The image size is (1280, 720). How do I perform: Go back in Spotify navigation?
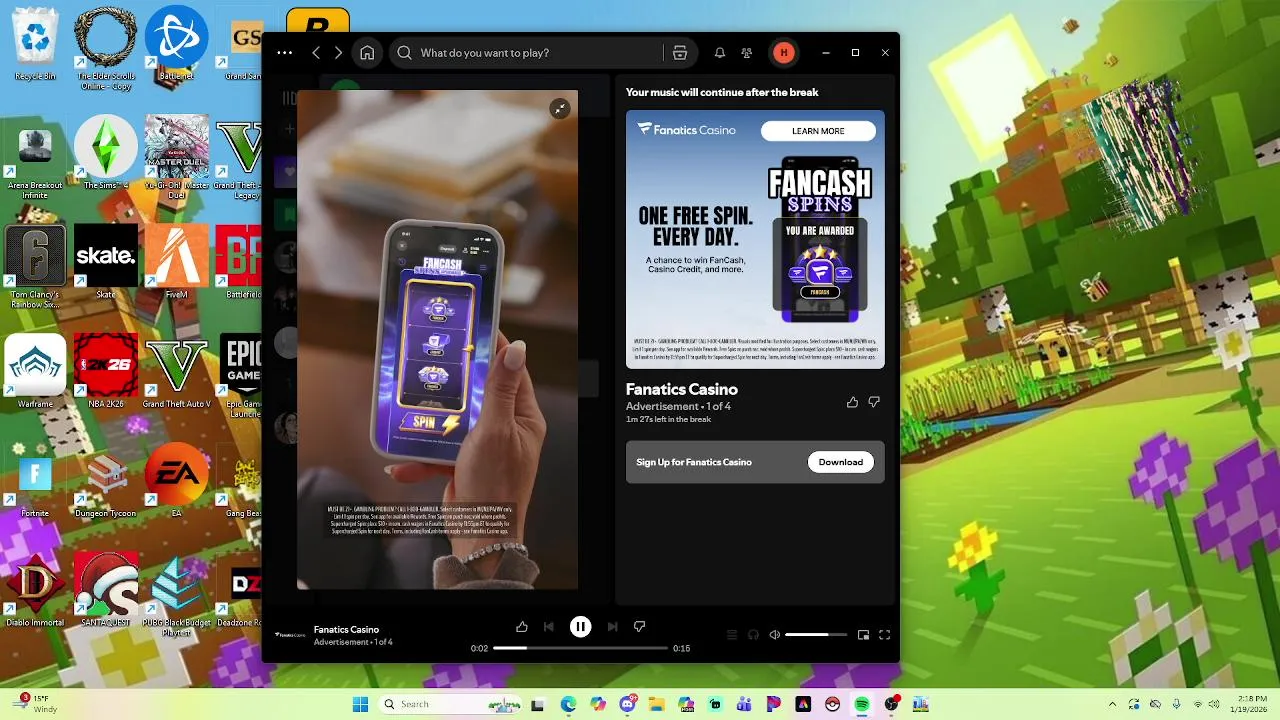316,53
